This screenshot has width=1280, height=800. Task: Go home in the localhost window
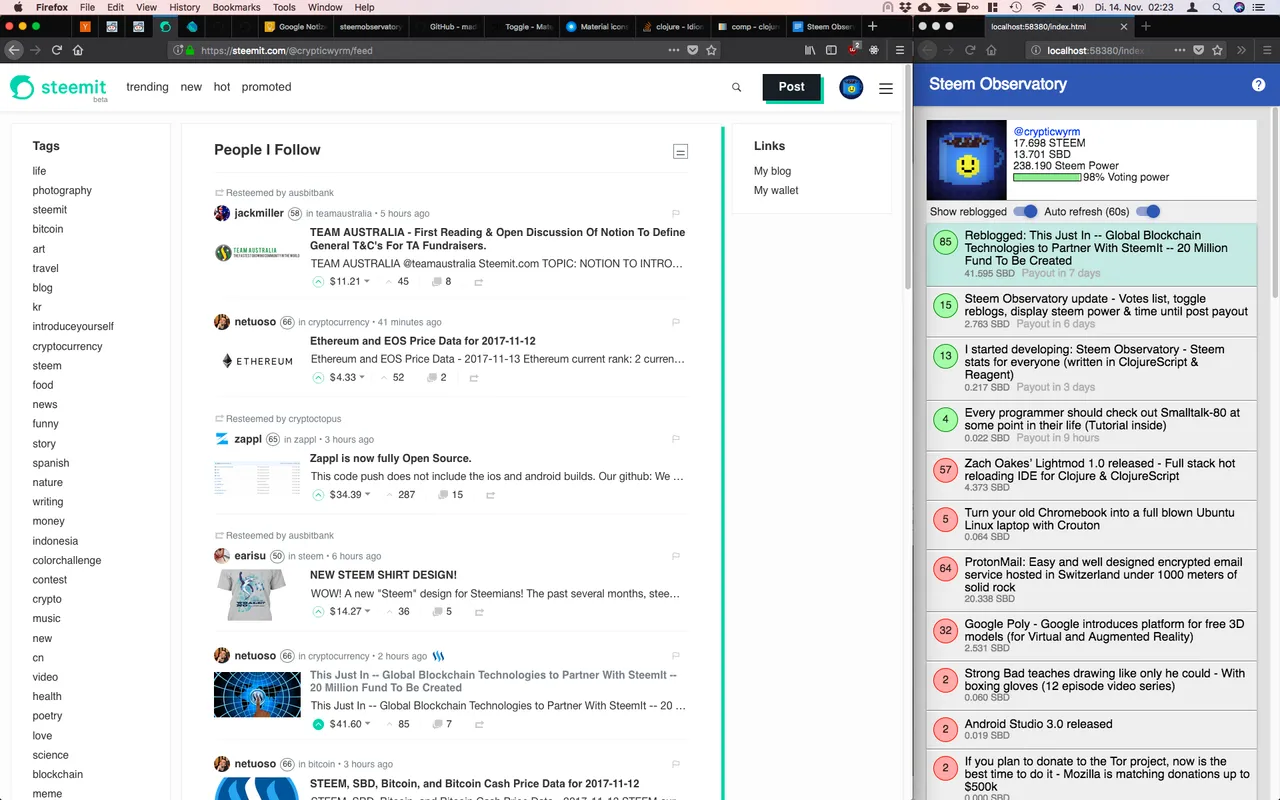point(991,50)
